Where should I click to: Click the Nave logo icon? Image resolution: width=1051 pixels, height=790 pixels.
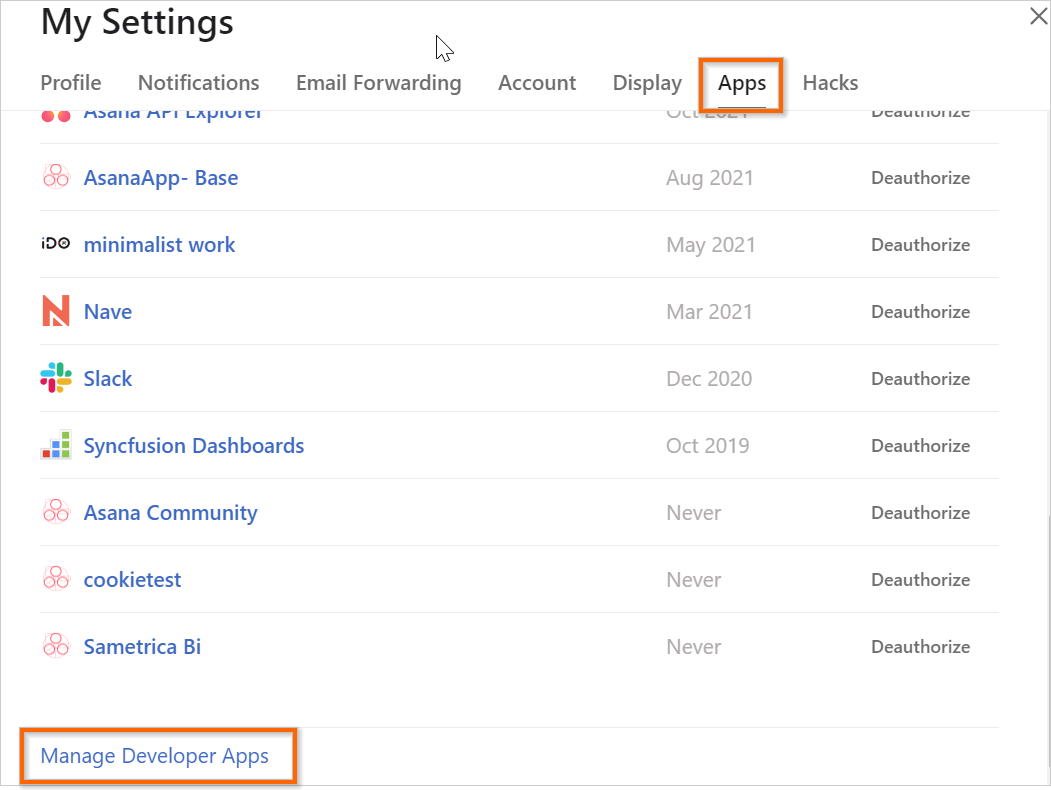click(56, 311)
